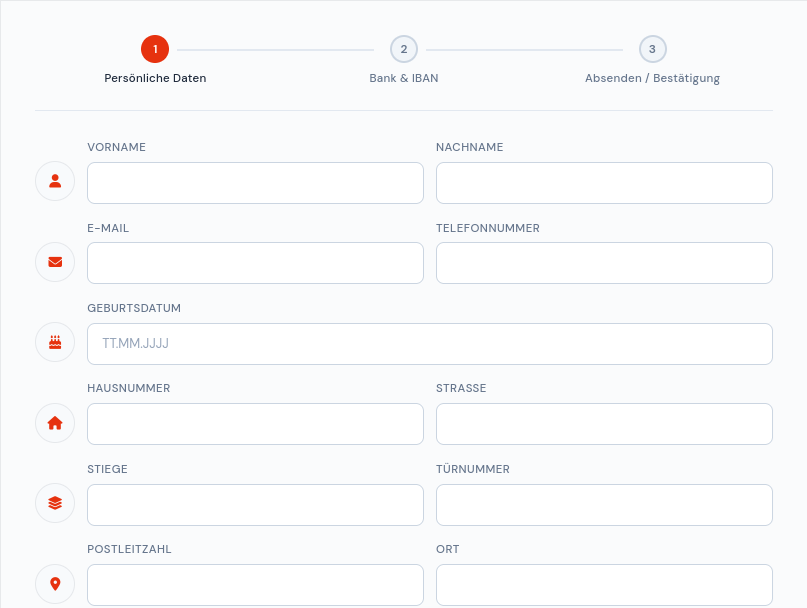Click the "VORNAME" field label
Screen dimensions: 807x608
click(x=116, y=147)
